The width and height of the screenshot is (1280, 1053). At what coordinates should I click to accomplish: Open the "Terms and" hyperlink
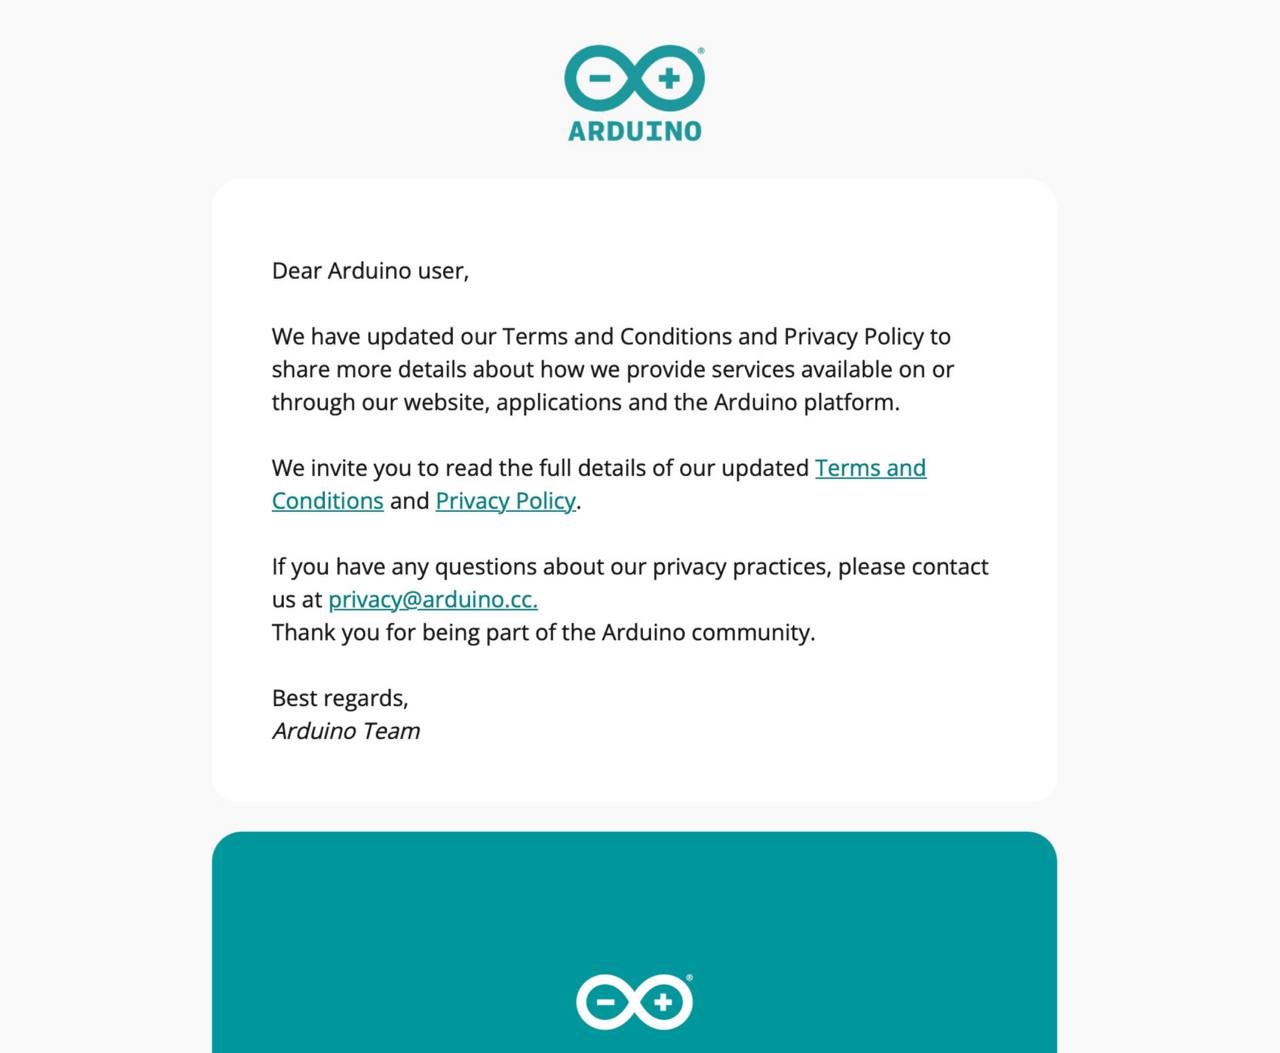(870, 468)
